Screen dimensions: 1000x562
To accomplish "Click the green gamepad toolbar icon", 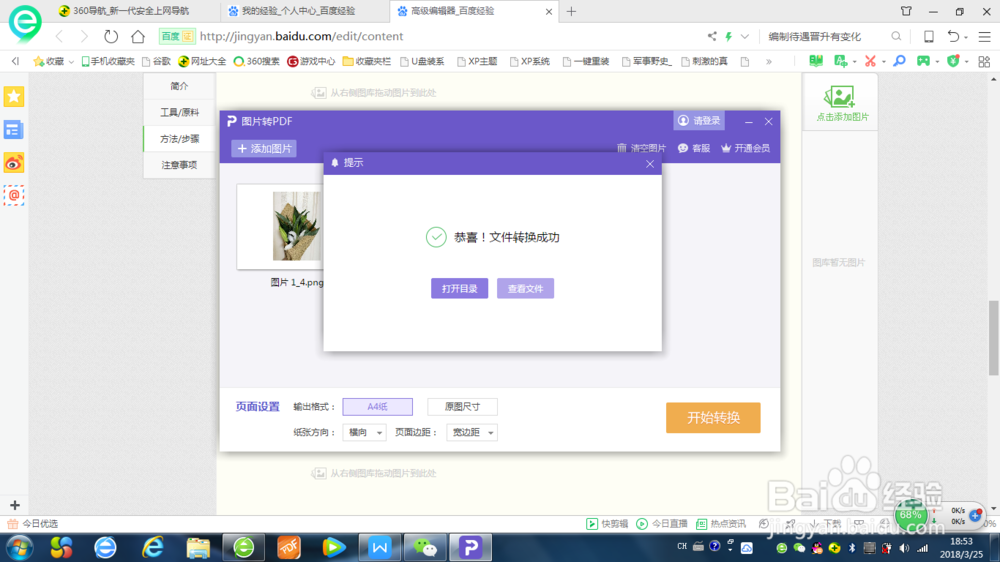I will (x=923, y=61).
